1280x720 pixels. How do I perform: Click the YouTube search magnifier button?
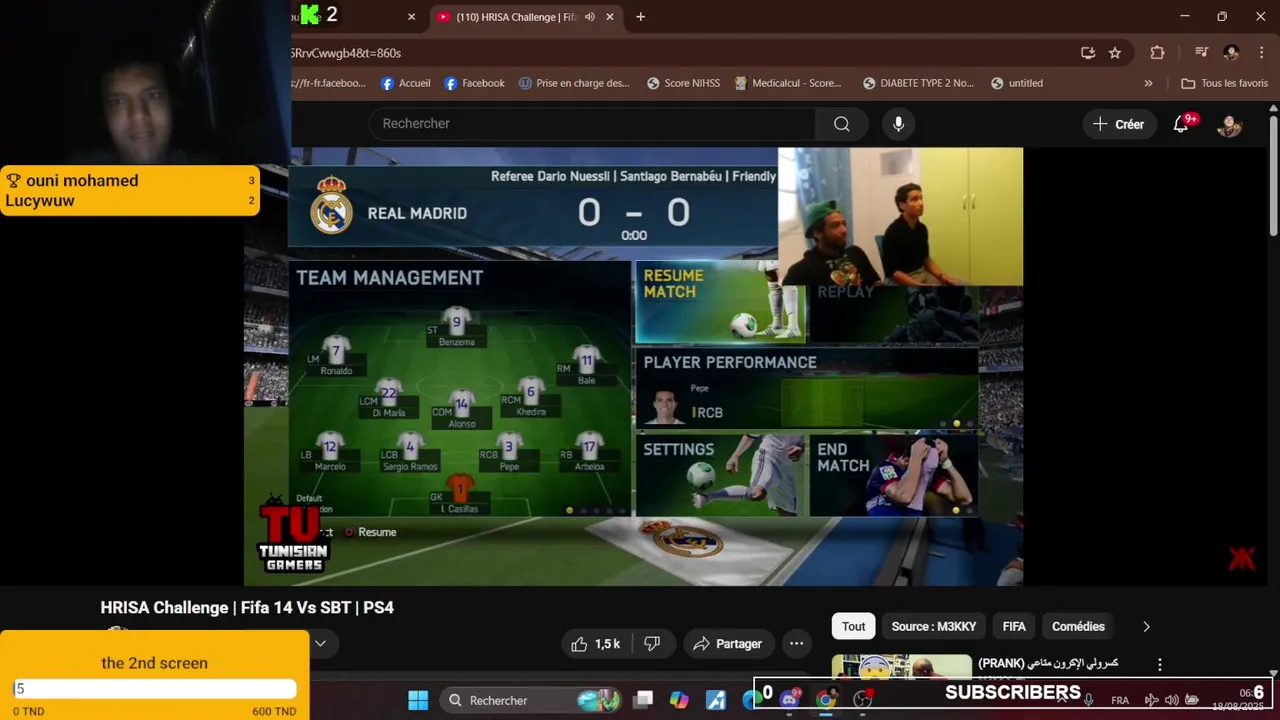tap(842, 124)
